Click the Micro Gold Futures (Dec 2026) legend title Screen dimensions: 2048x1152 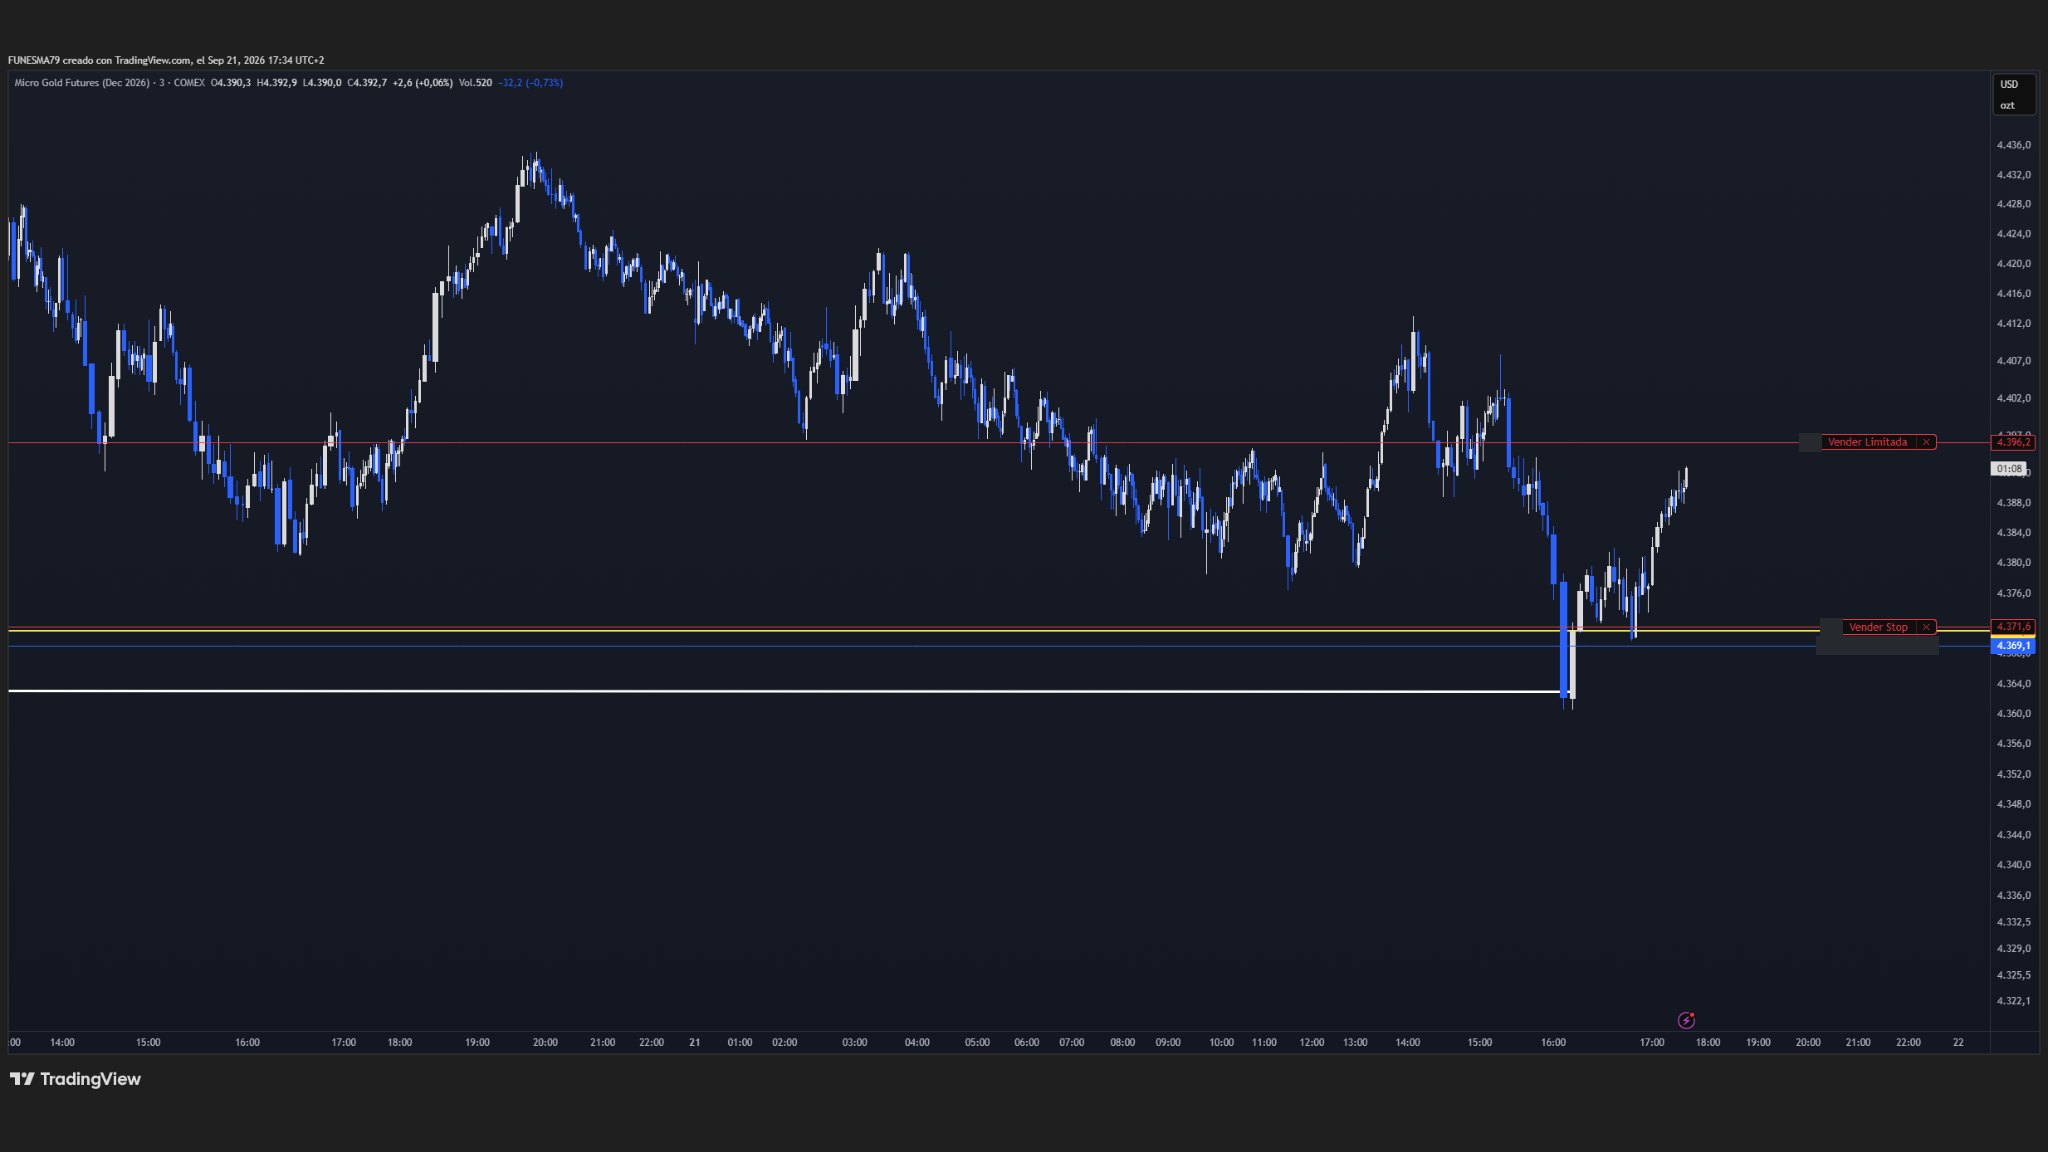click(83, 83)
